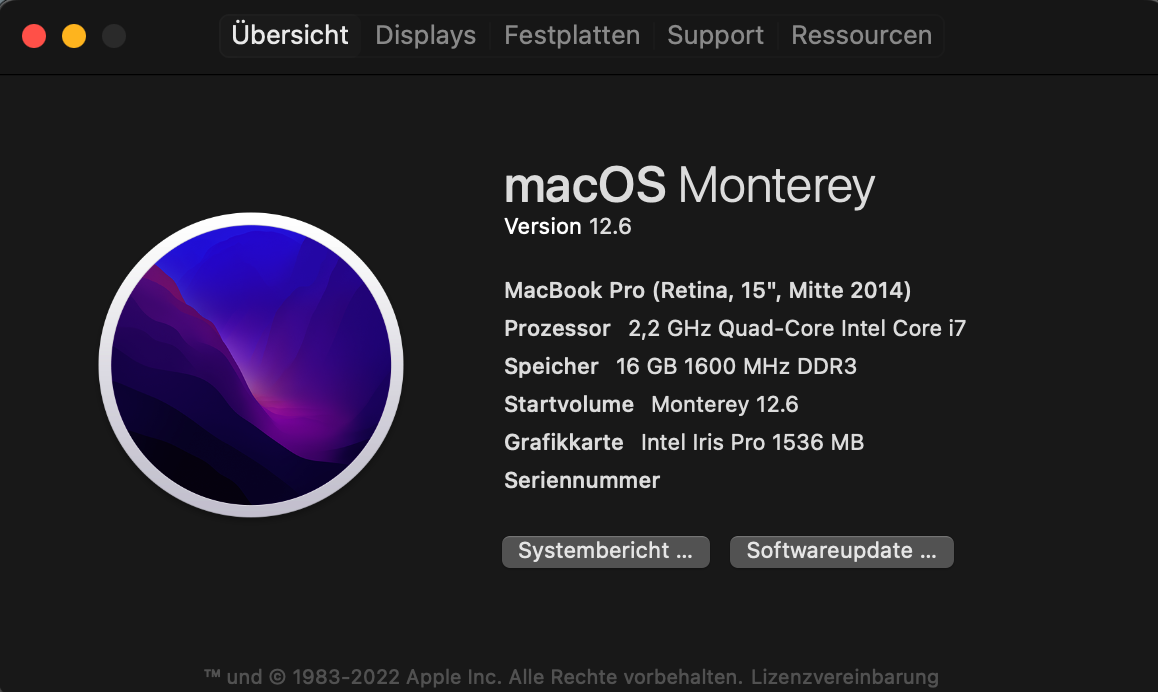Close the window with red button
Viewport: 1158px width, 692px height.
(34, 37)
